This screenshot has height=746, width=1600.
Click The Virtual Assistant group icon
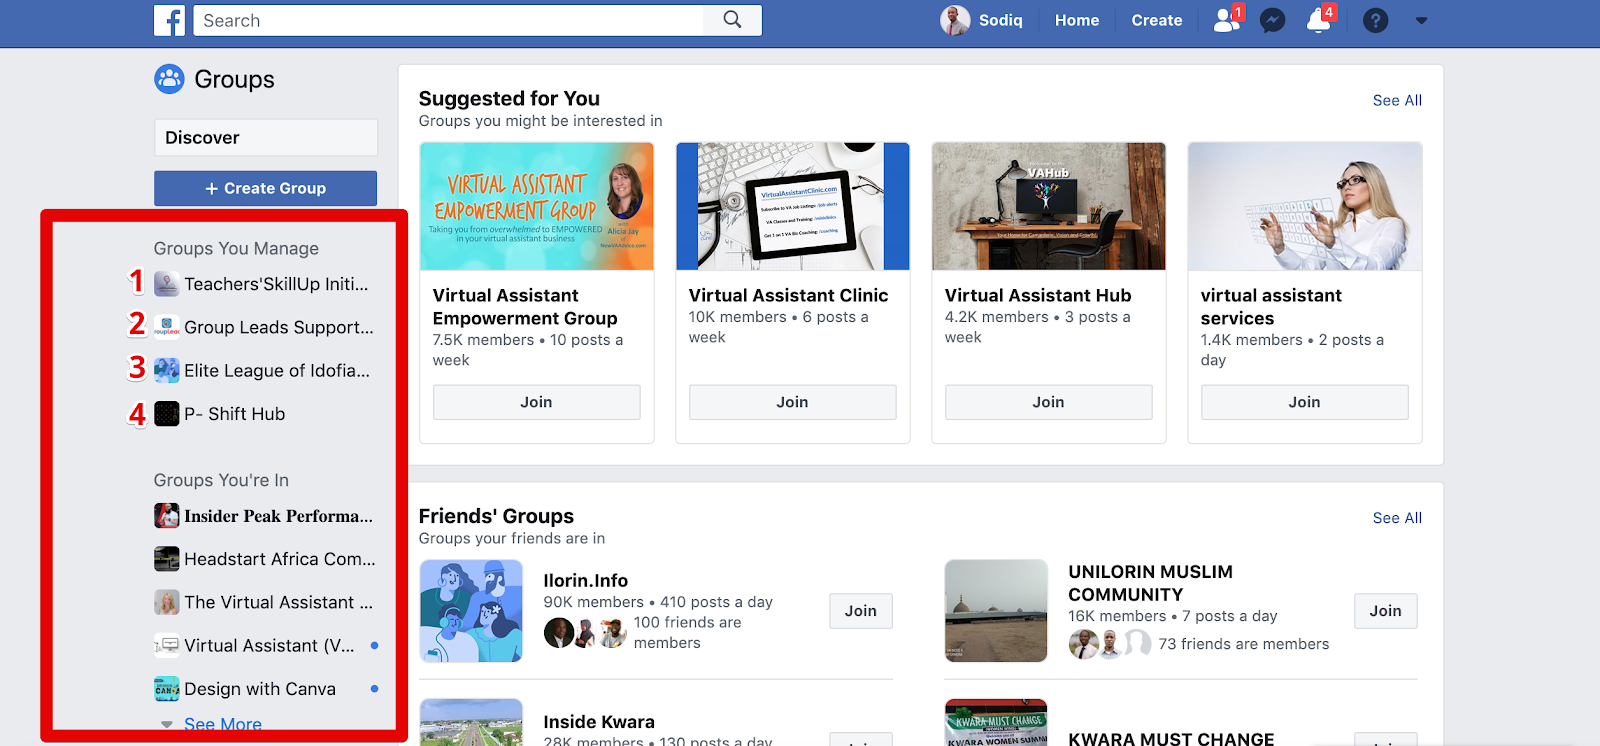point(167,602)
